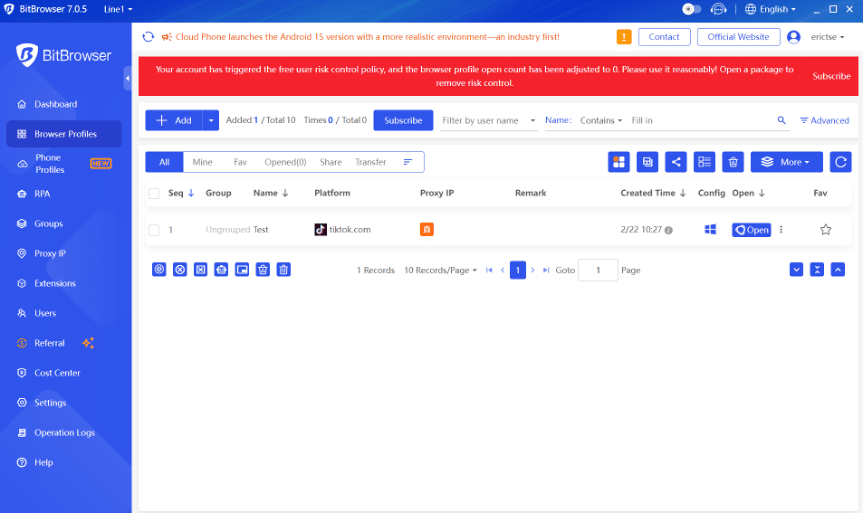Open Proxy IP in sidebar
Image resolution: width=864 pixels, height=514 pixels.
point(50,253)
